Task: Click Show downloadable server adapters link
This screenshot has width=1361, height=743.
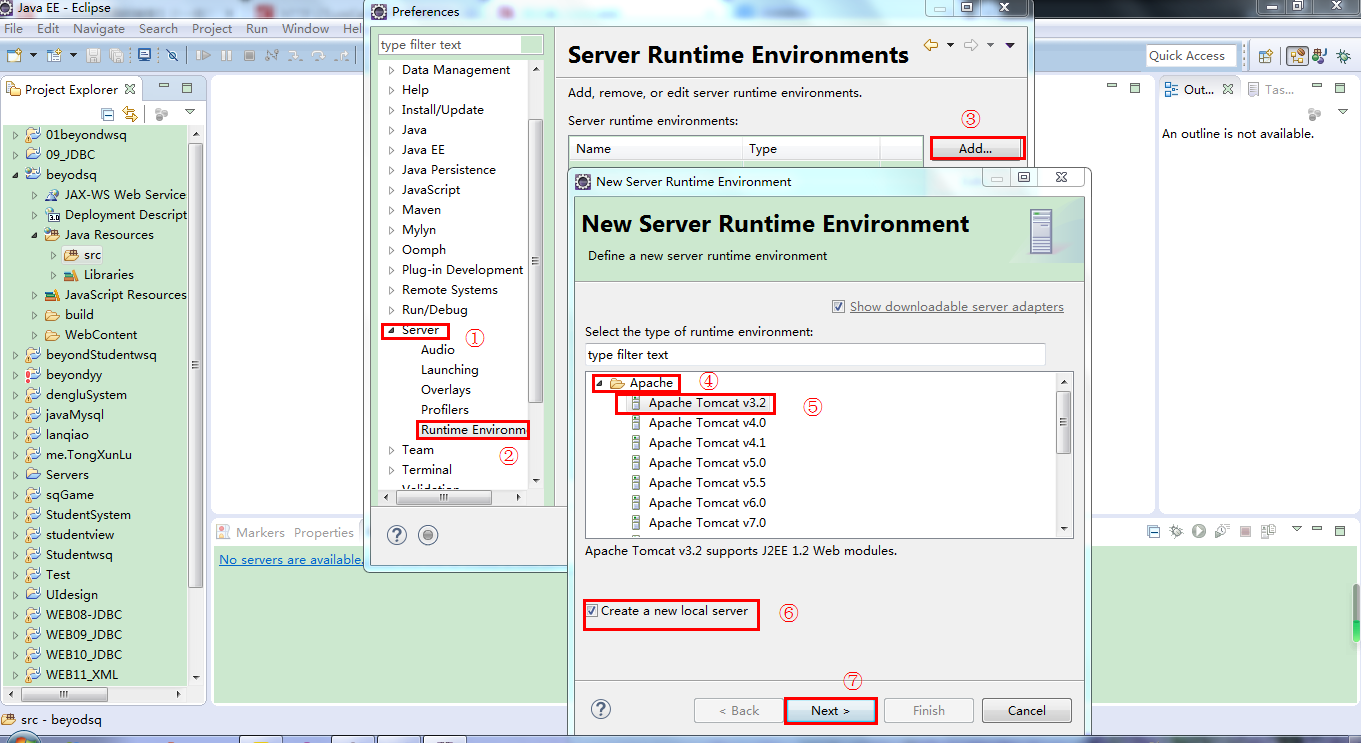Action: 957,306
